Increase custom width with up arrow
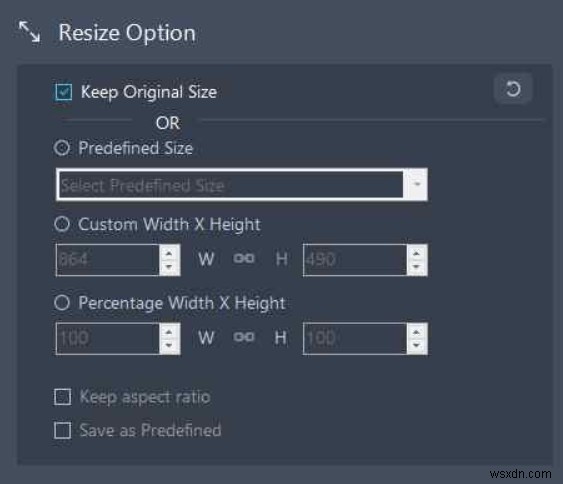 [x=169, y=253]
